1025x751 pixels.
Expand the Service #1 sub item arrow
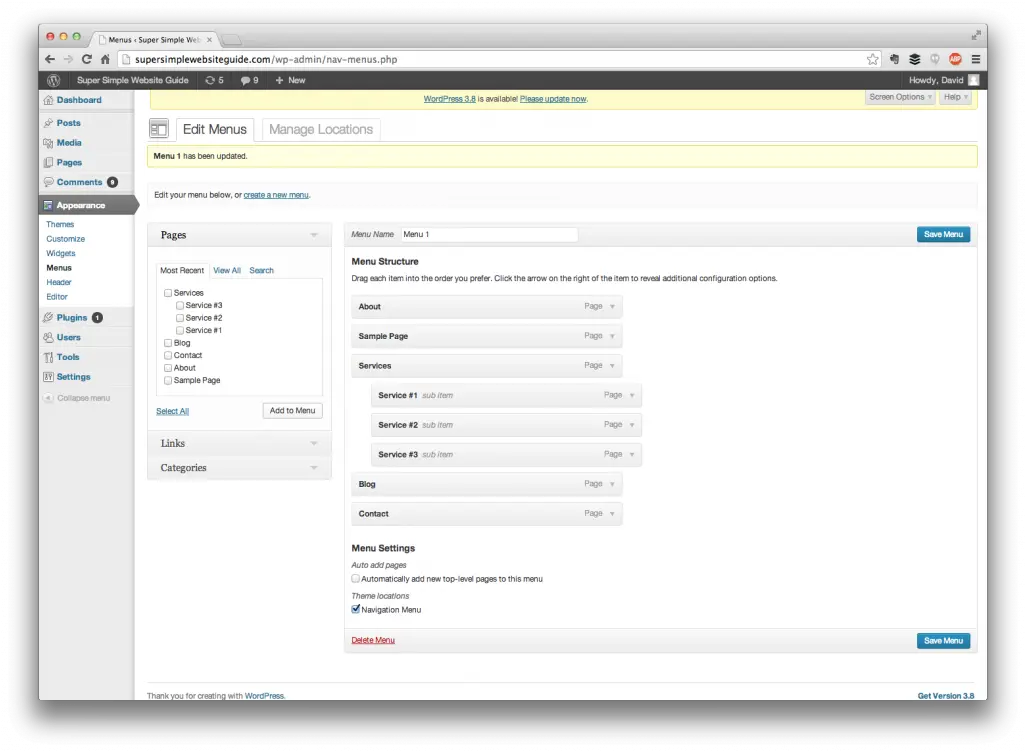[x=632, y=395]
